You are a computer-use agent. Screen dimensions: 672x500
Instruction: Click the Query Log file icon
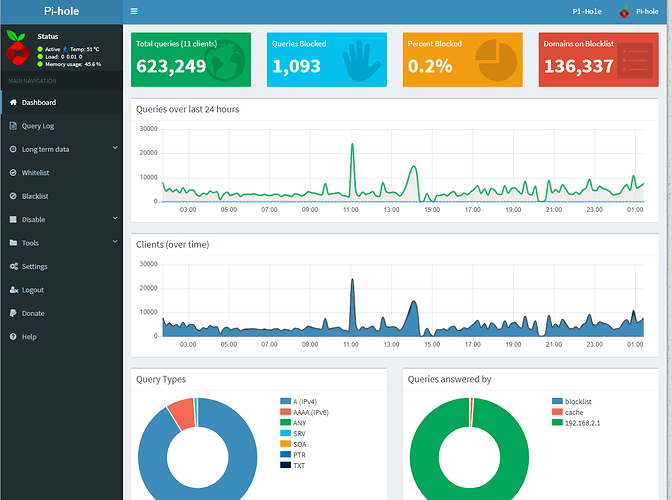(x=13, y=126)
